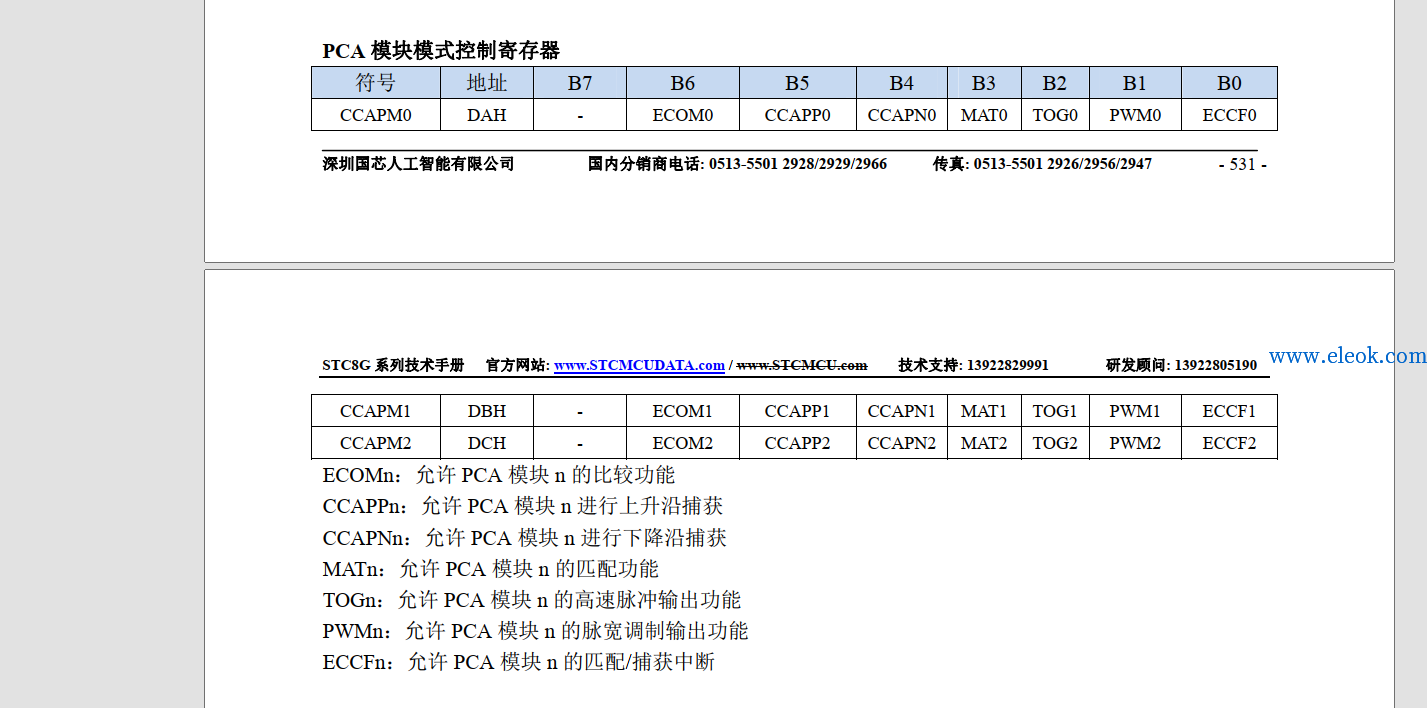Click the CCAPP1 cell

798,411
